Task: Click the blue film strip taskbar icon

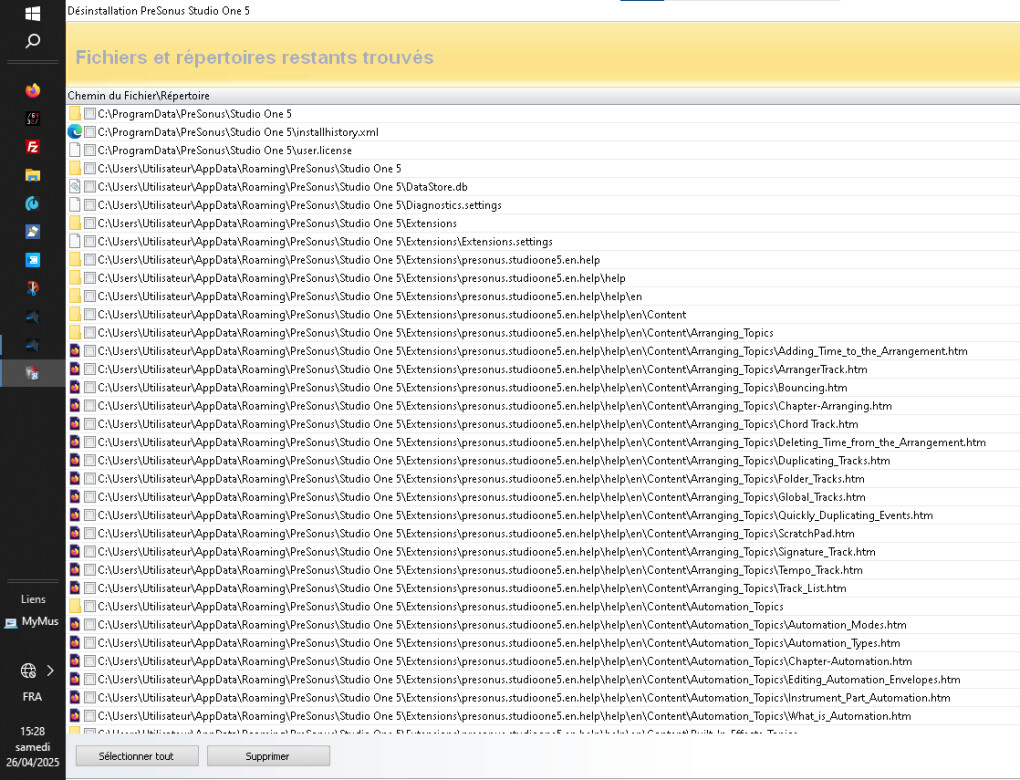Action: tap(33, 260)
